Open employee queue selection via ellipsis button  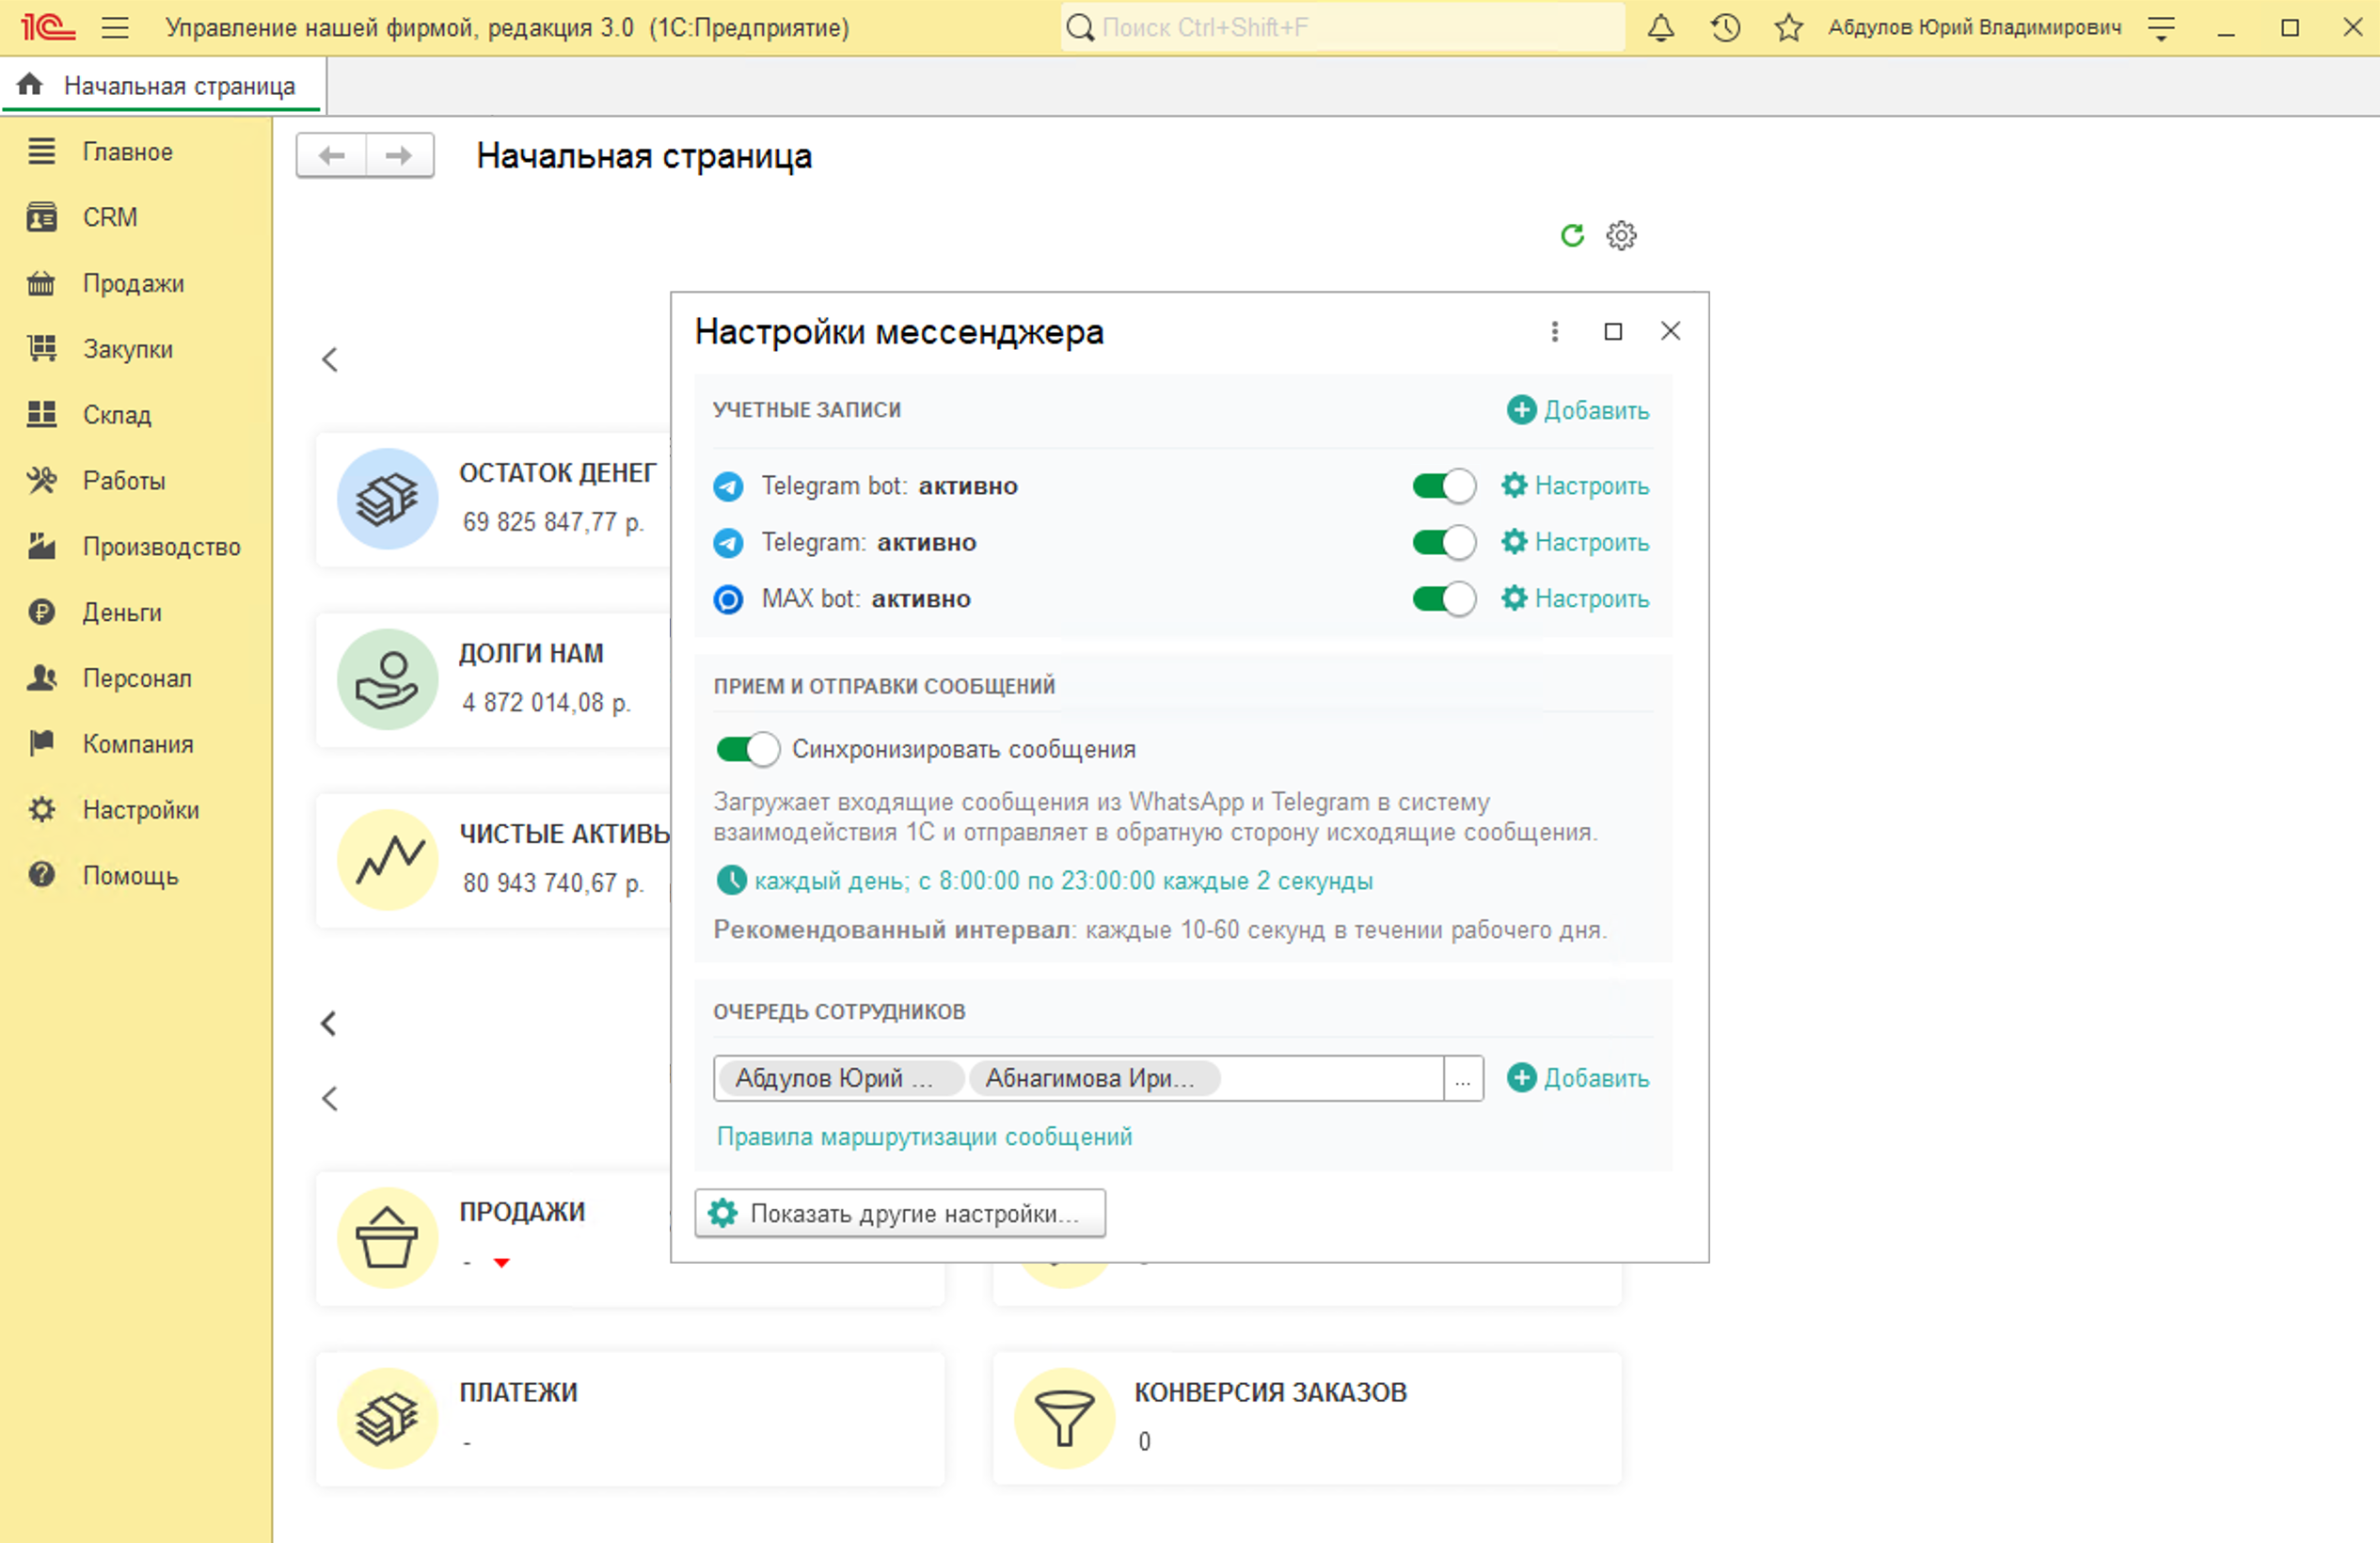tap(1463, 1078)
